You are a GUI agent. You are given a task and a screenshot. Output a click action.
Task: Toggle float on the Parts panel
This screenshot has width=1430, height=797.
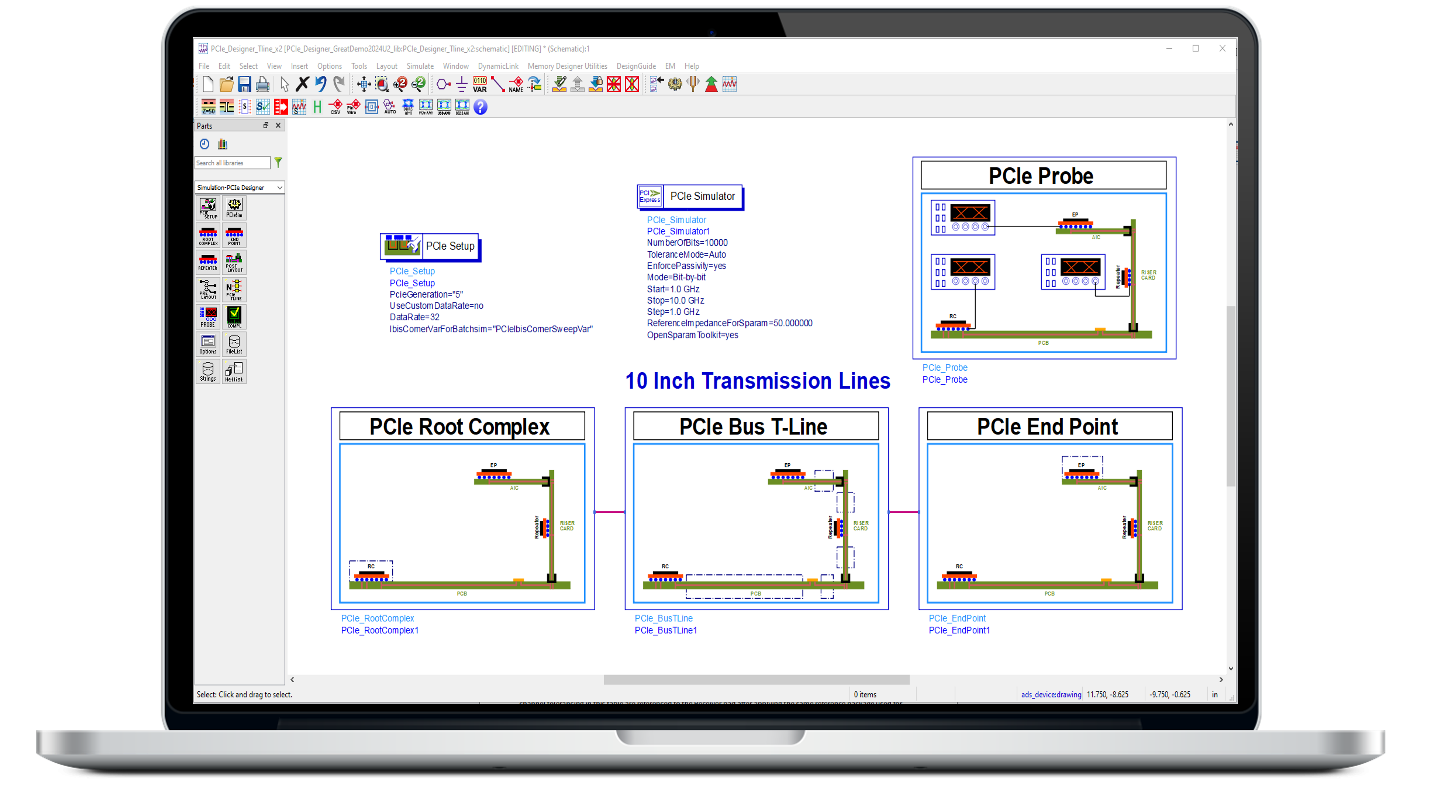265,126
